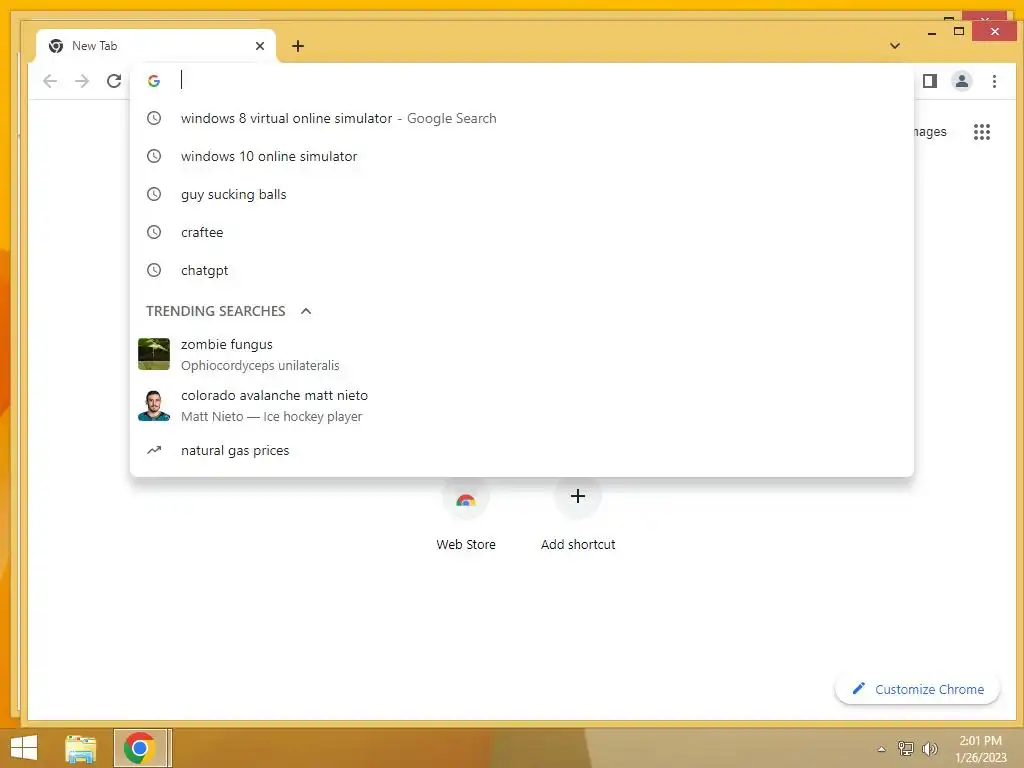Click the Customize Chrome button
This screenshot has width=1024, height=768.
(x=917, y=690)
